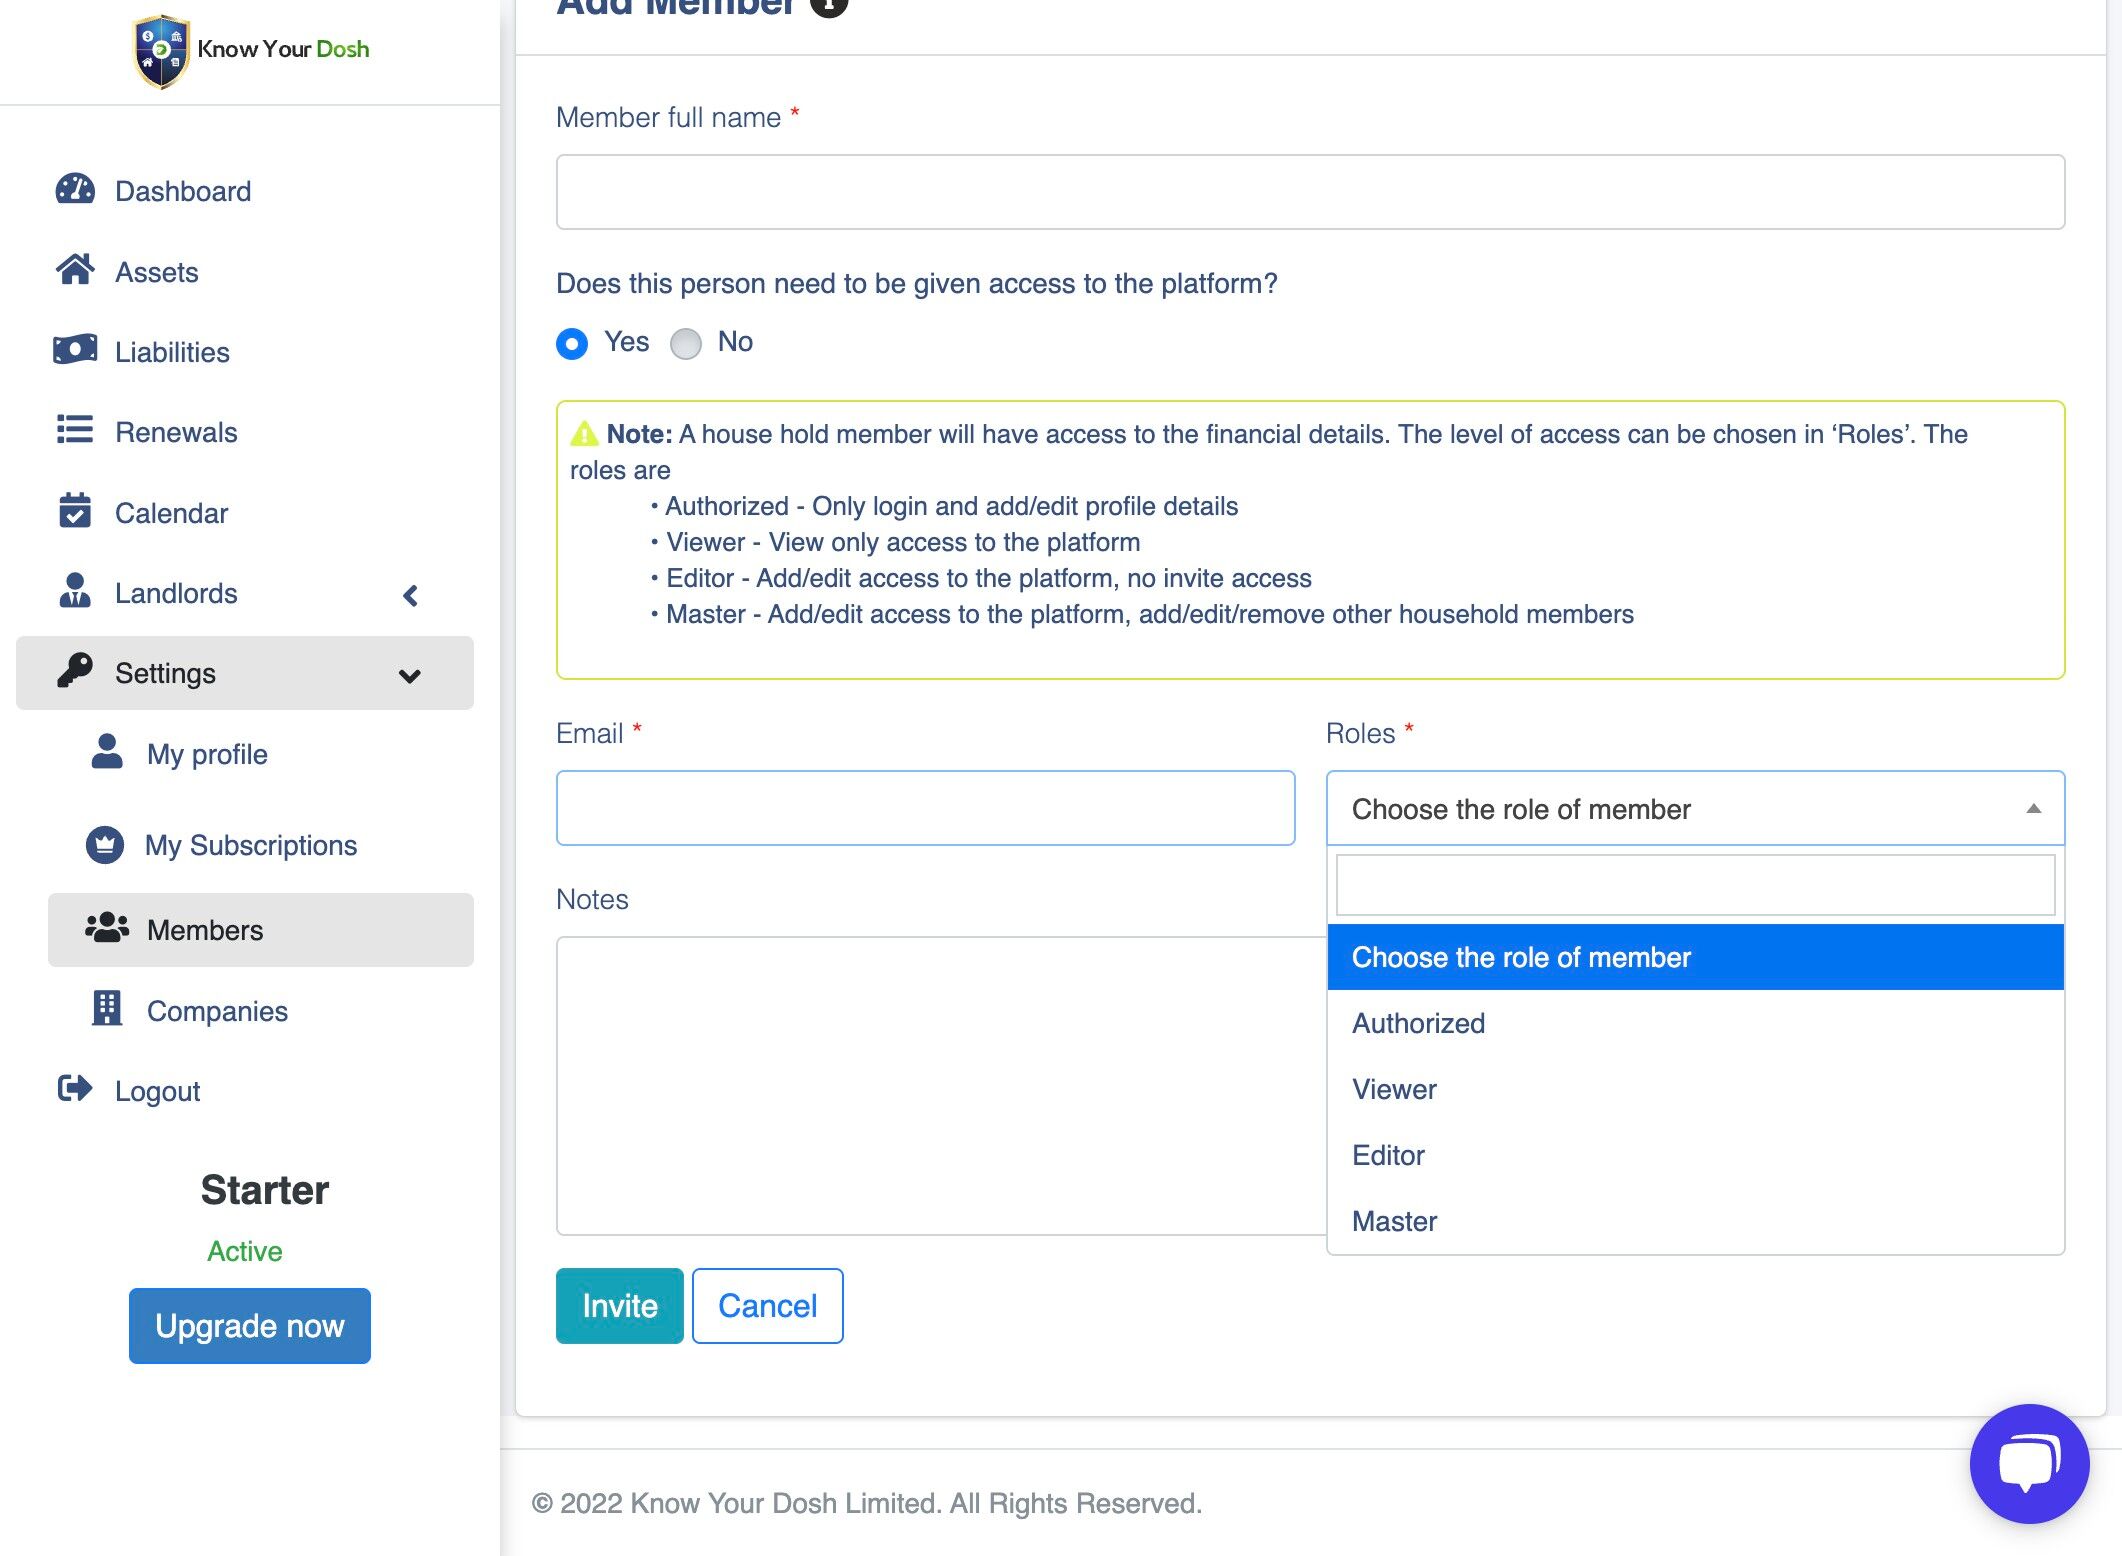Click the Logout arrow icon
Viewport: 2122px width, 1556px height.
click(75, 1089)
